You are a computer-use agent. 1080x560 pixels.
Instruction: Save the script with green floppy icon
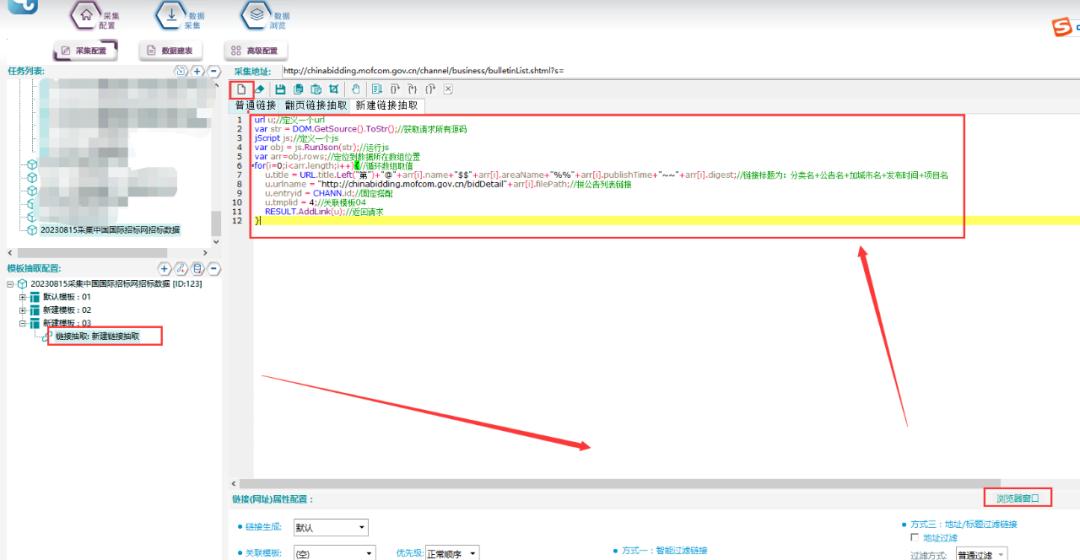pyautogui.click(x=281, y=90)
